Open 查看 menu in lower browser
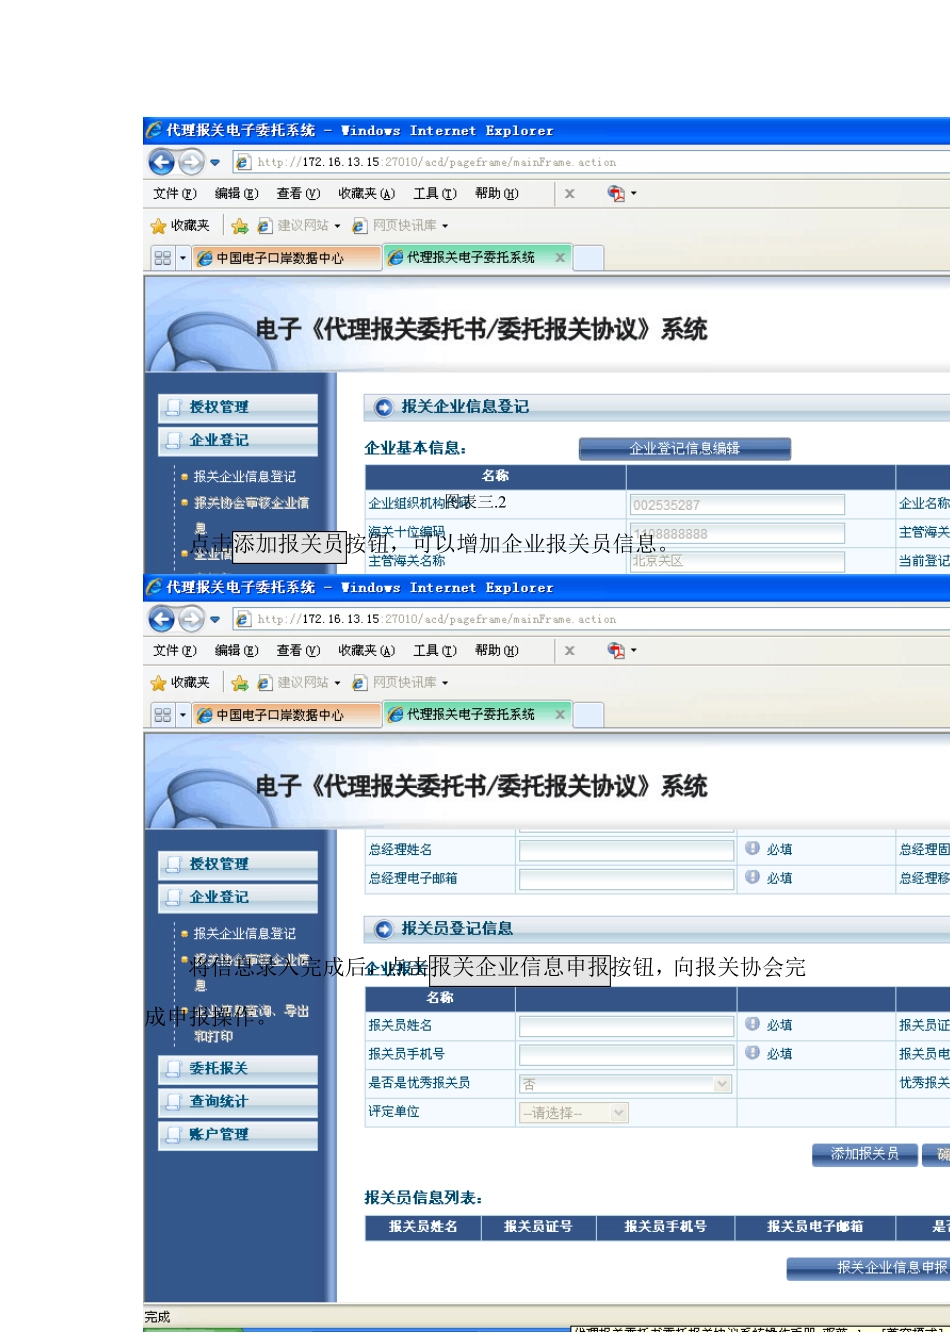This screenshot has width=950, height=1344. tap(298, 650)
